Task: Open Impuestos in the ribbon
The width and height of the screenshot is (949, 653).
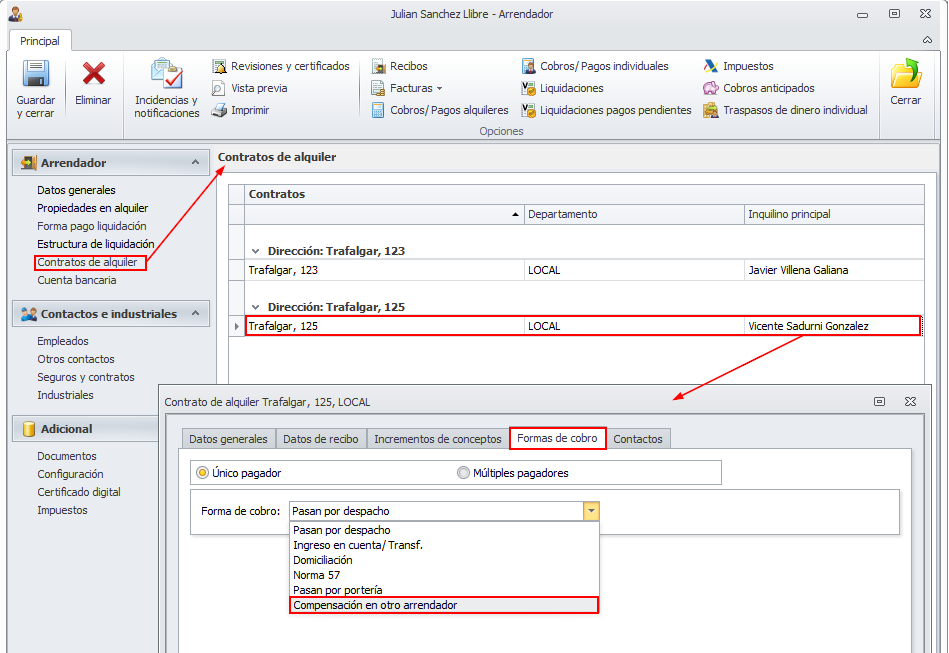Action: [x=738, y=66]
